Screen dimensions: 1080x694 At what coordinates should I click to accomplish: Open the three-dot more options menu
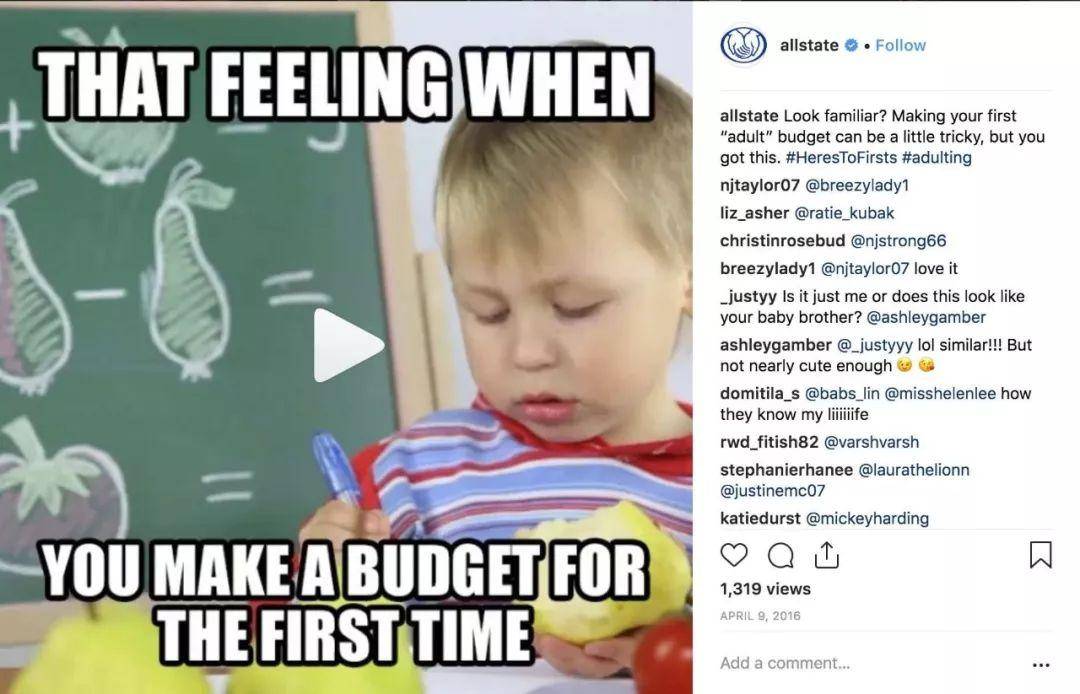pos(1041,664)
